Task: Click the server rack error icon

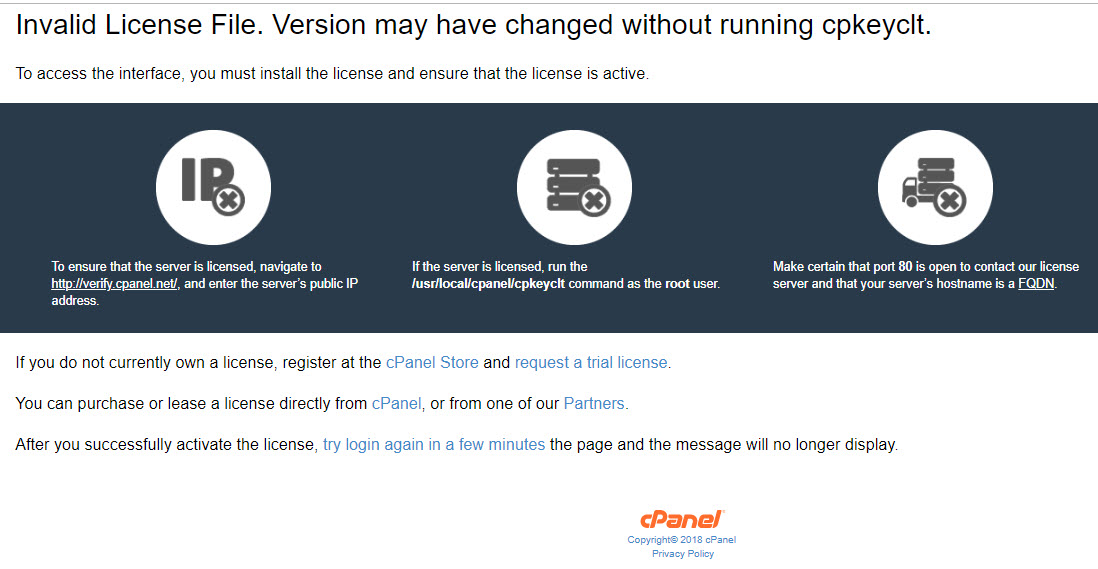Action: [x=574, y=187]
